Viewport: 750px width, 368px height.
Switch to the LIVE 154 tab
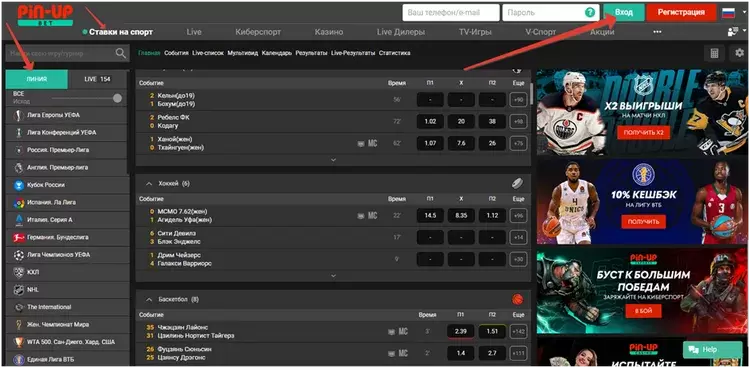click(x=98, y=79)
